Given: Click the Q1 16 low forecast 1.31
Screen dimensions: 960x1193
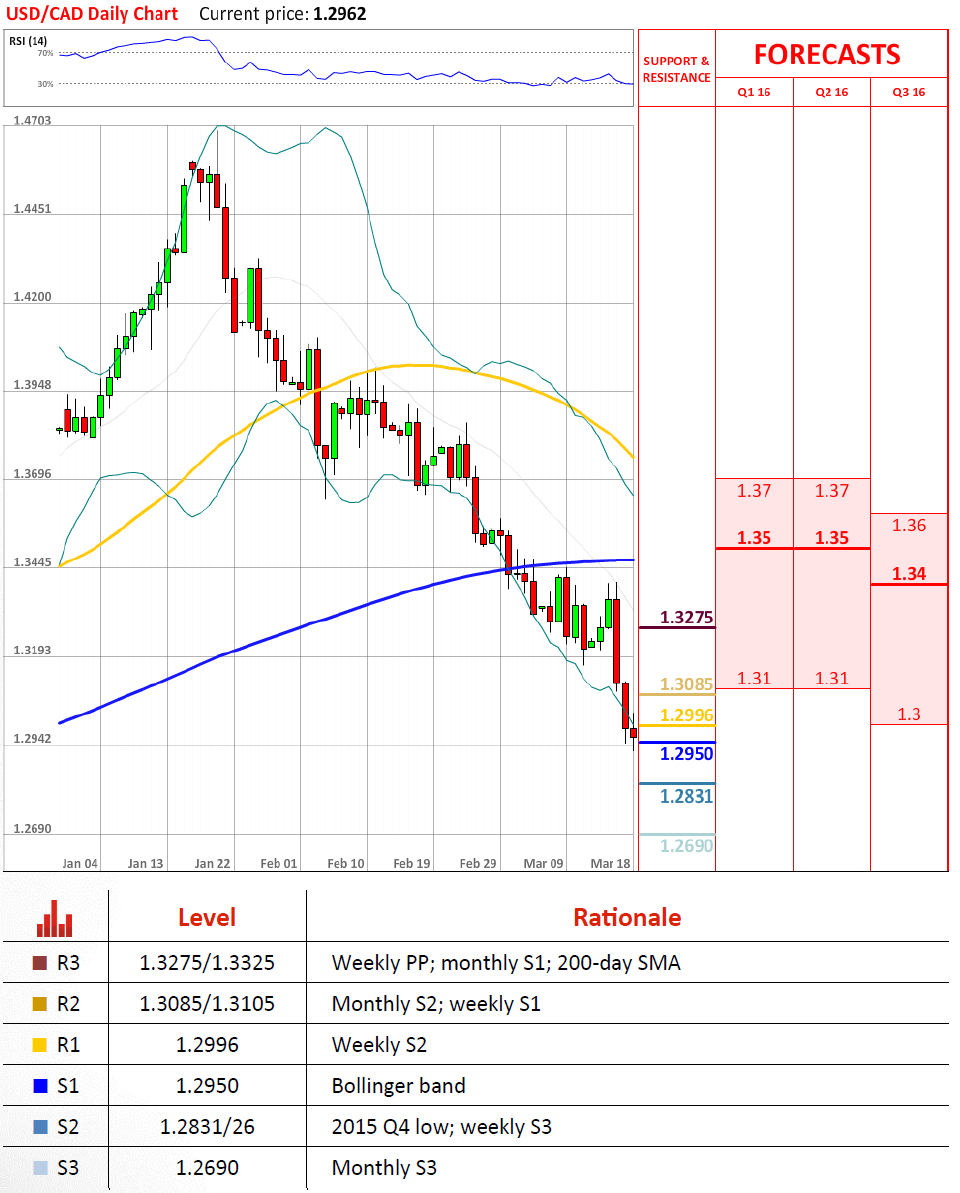Looking at the screenshot, I should tap(754, 678).
